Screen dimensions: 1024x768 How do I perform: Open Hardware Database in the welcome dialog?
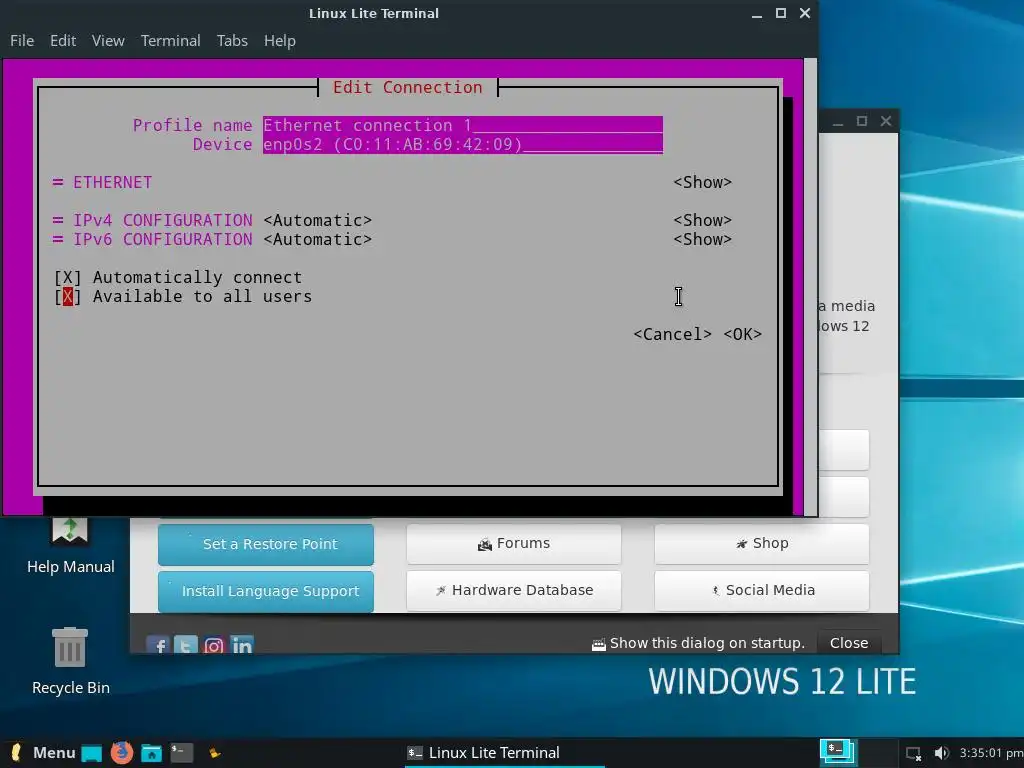click(513, 590)
